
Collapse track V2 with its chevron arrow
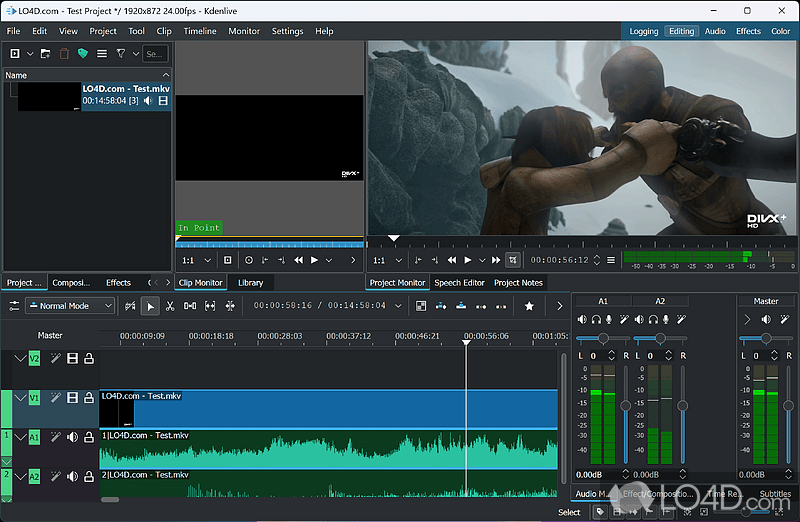coord(20,358)
